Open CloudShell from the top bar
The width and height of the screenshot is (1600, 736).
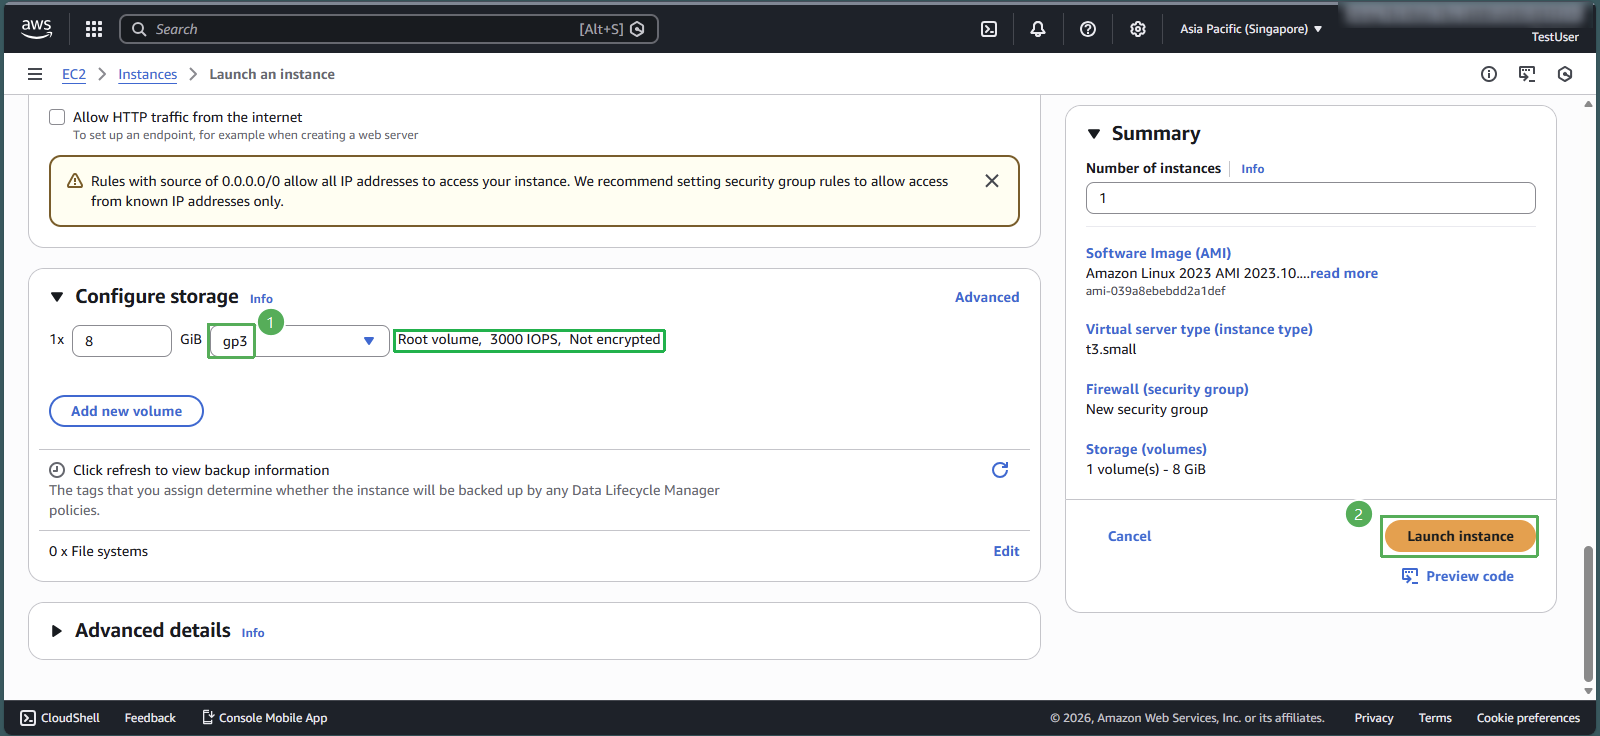[x=989, y=29]
